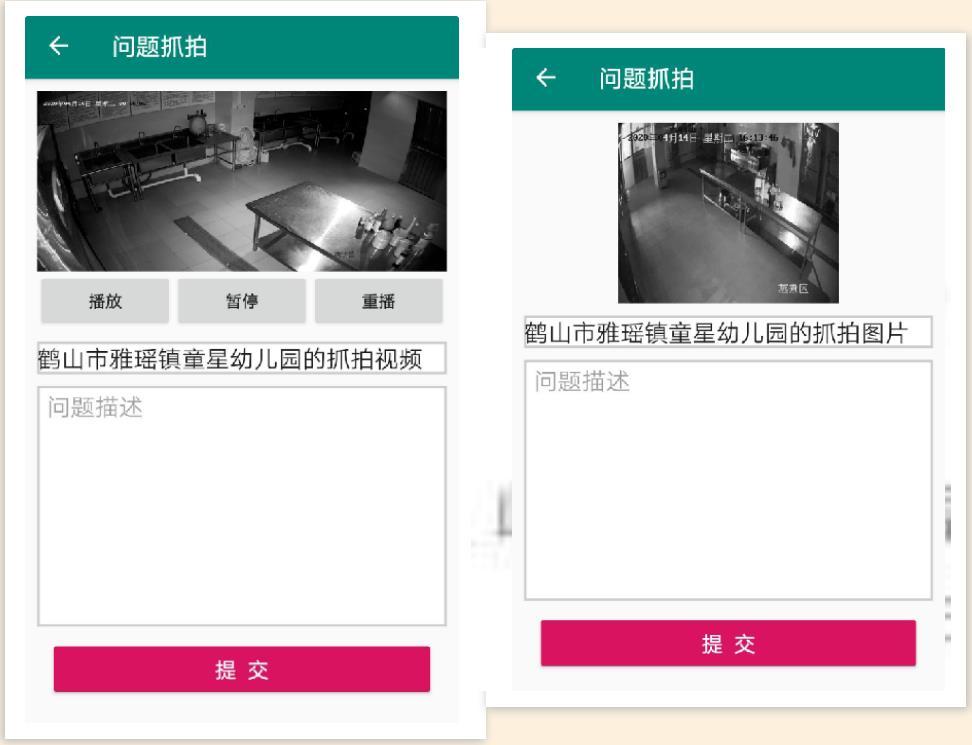The width and height of the screenshot is (972, 745).
Task: Tap back arrow on the video capture screen
Action: click(59, 47)
